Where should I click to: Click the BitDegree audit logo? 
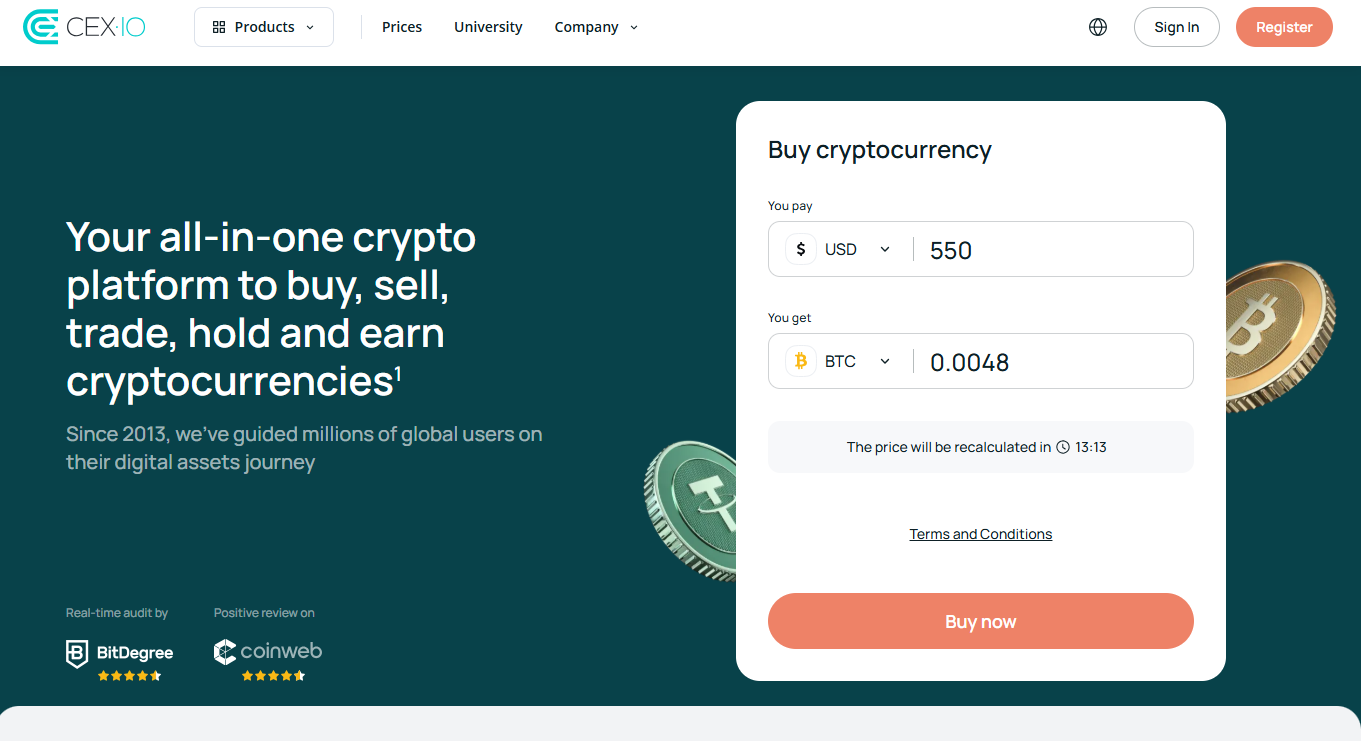[x=118, y=651]
